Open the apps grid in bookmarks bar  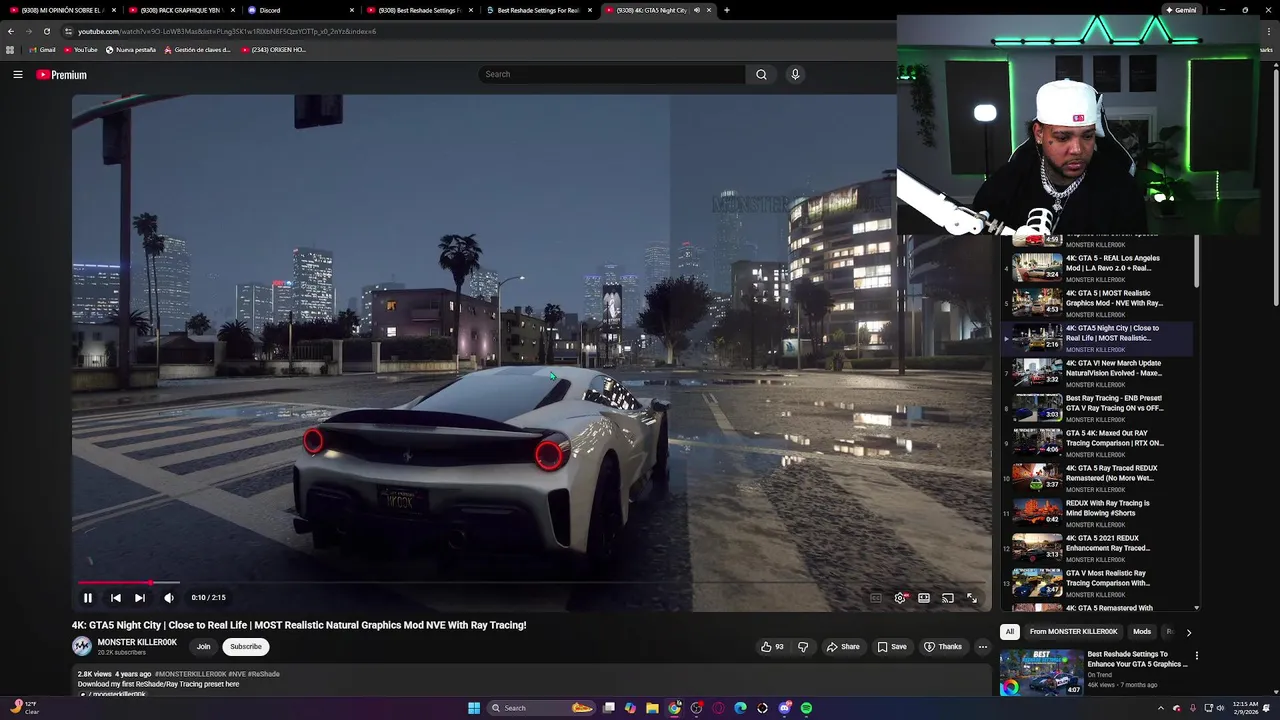[x=10, y=50]
